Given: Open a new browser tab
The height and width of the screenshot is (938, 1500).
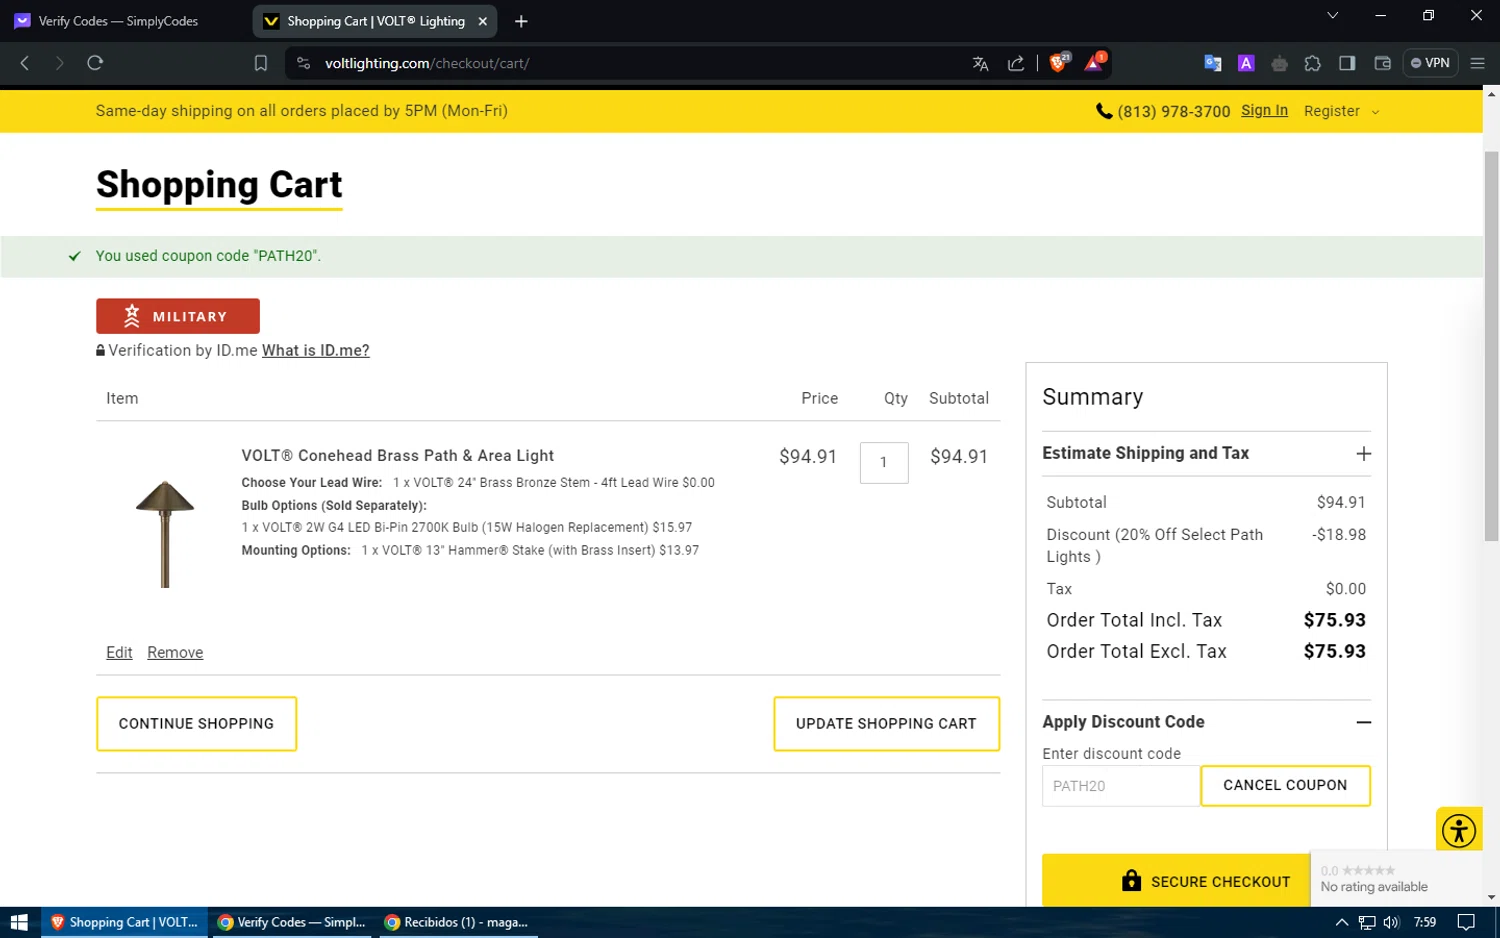Looking at the screenshot, I should pyautogui.click(x=521, y=21).
